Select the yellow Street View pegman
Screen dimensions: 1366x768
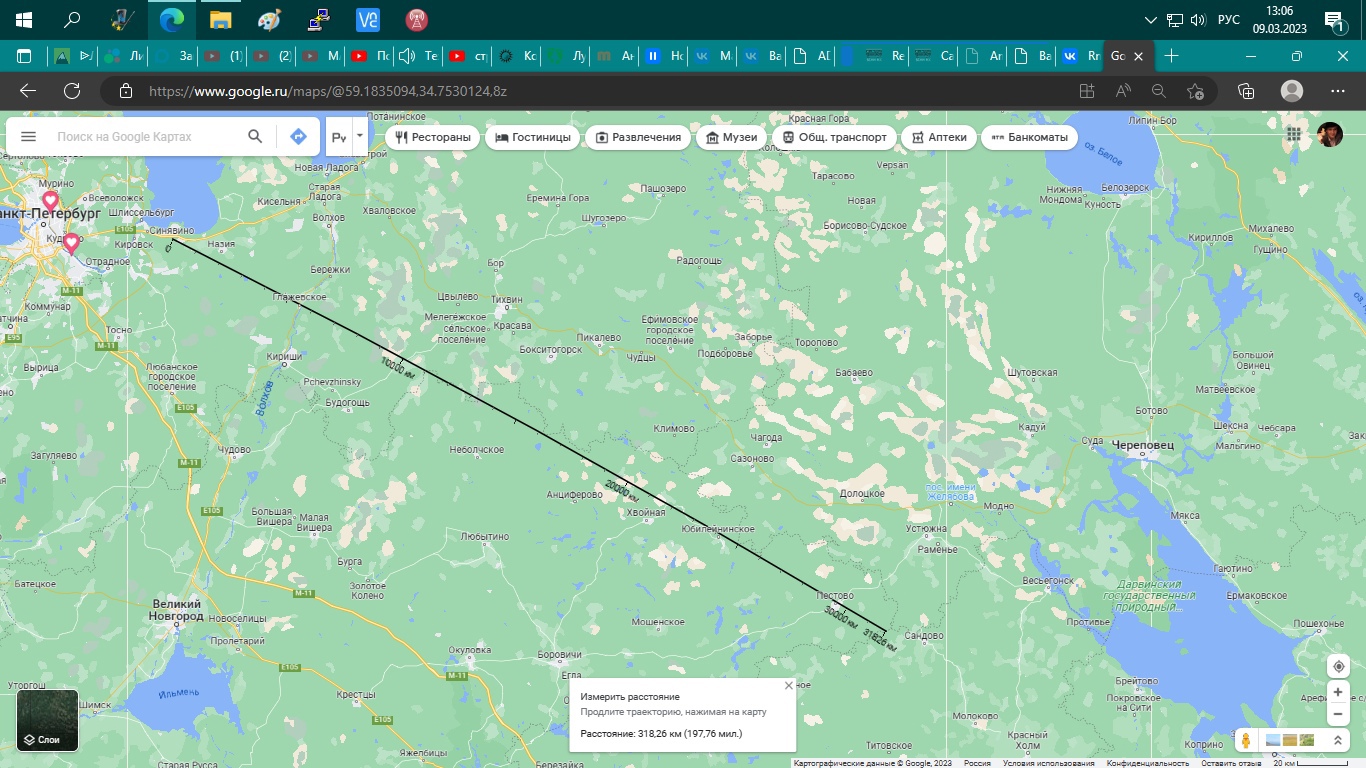pos(1247,740)
